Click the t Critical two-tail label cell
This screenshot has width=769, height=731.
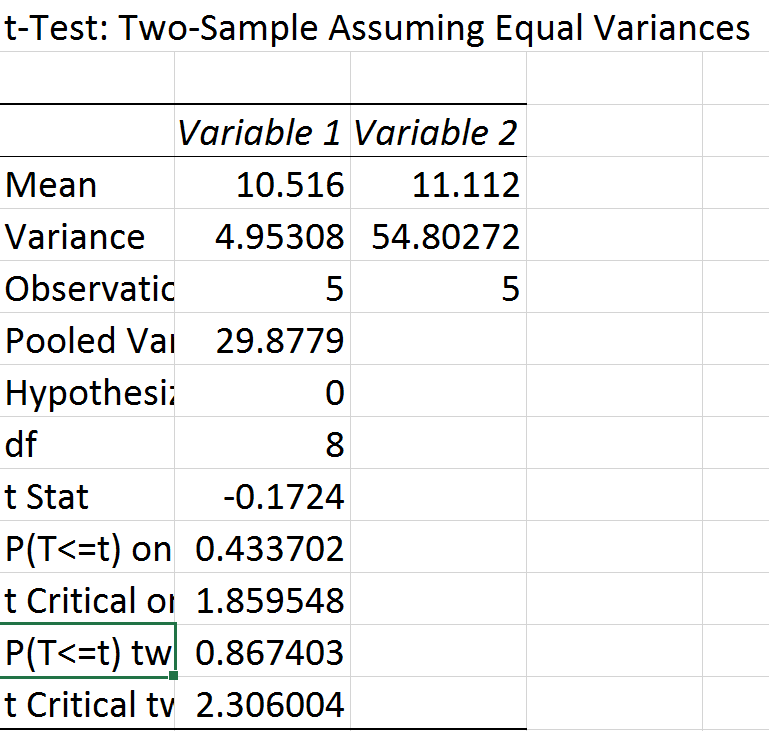coord(88,705)
